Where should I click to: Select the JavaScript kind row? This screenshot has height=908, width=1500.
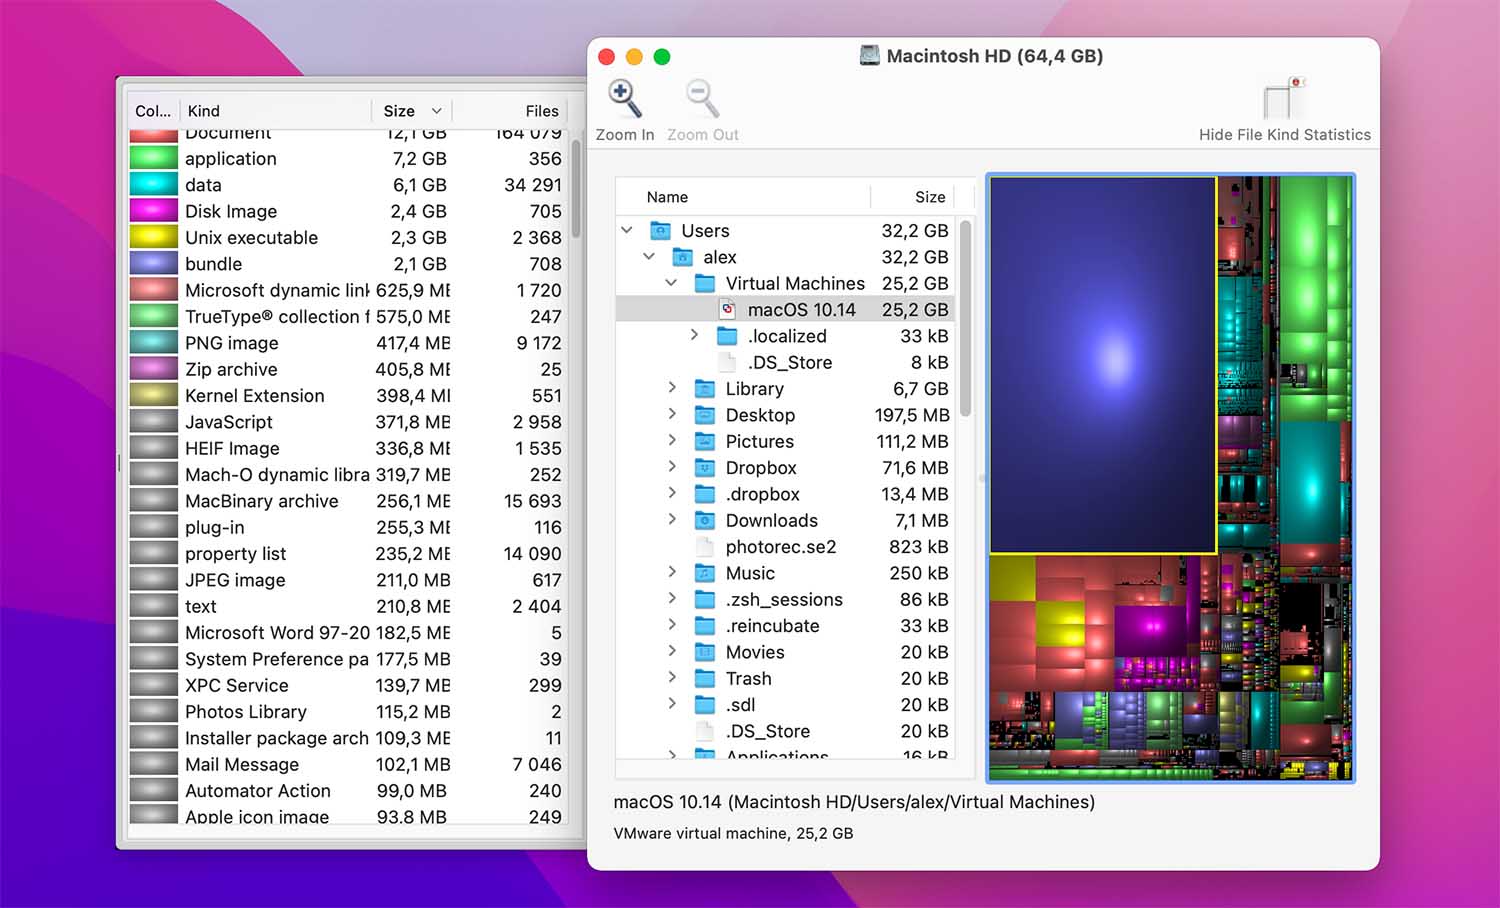click(347, 422)
